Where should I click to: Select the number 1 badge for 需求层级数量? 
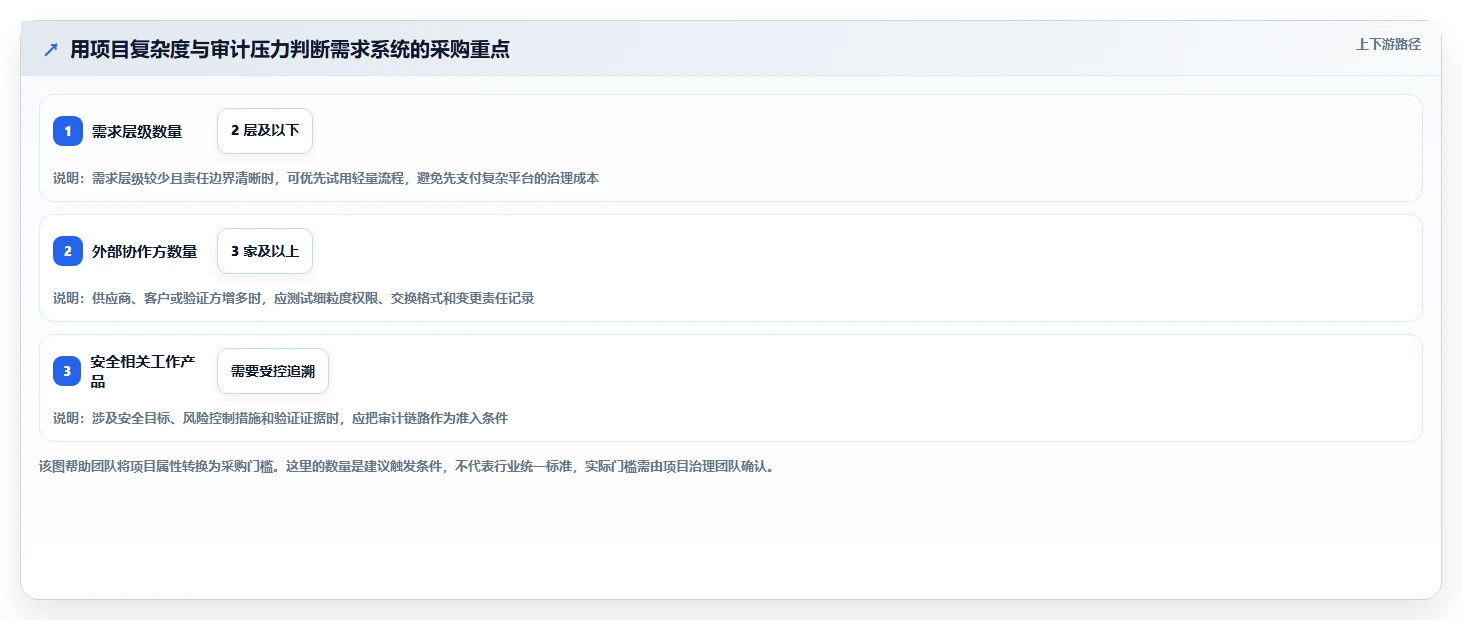(68, 131)
